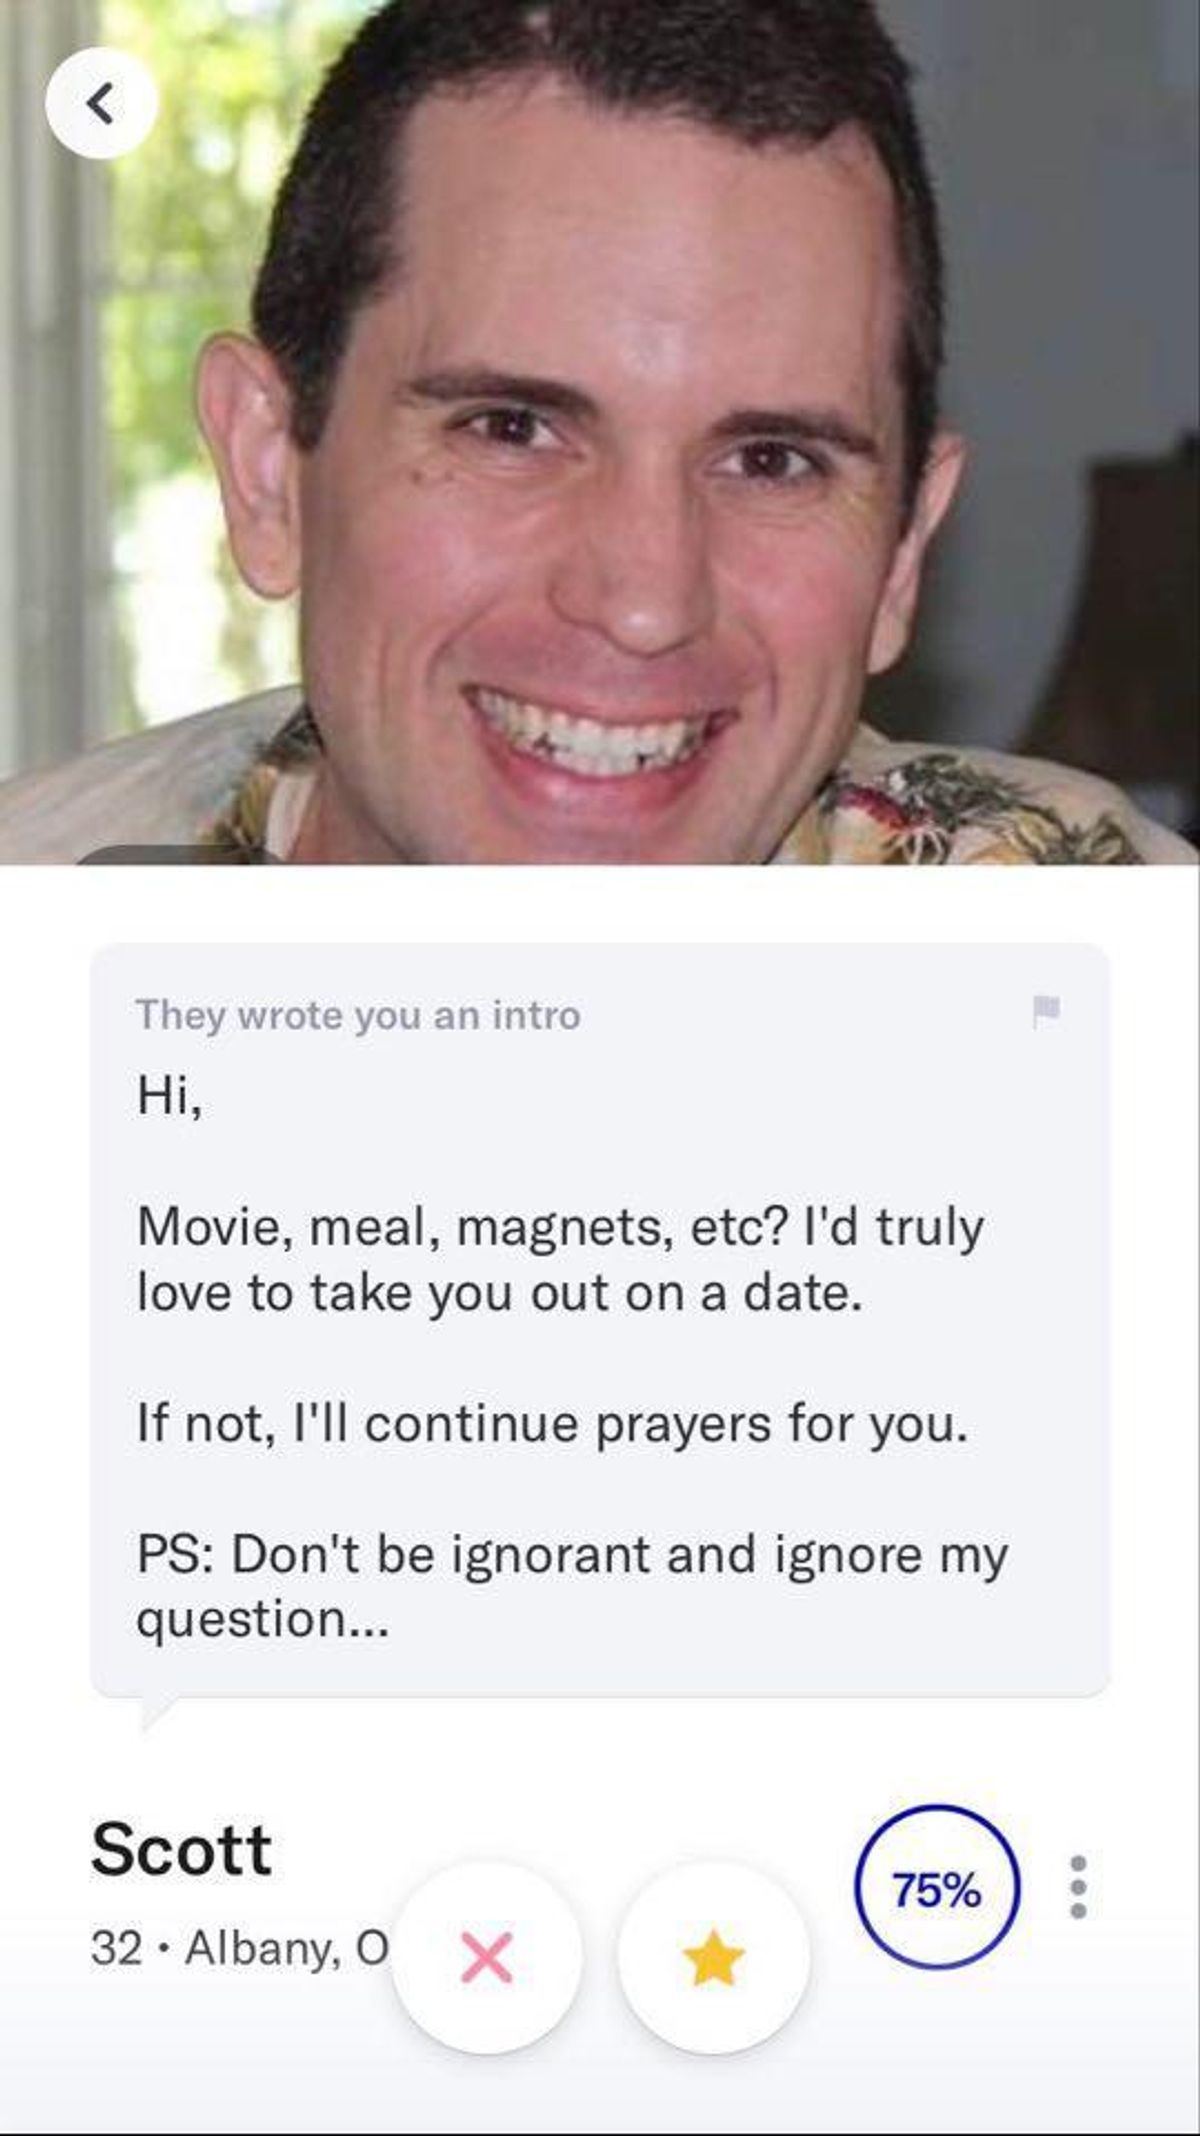Open the three-dot more options menu
The image size is (1200, 2136).
click(1078, 1887)
